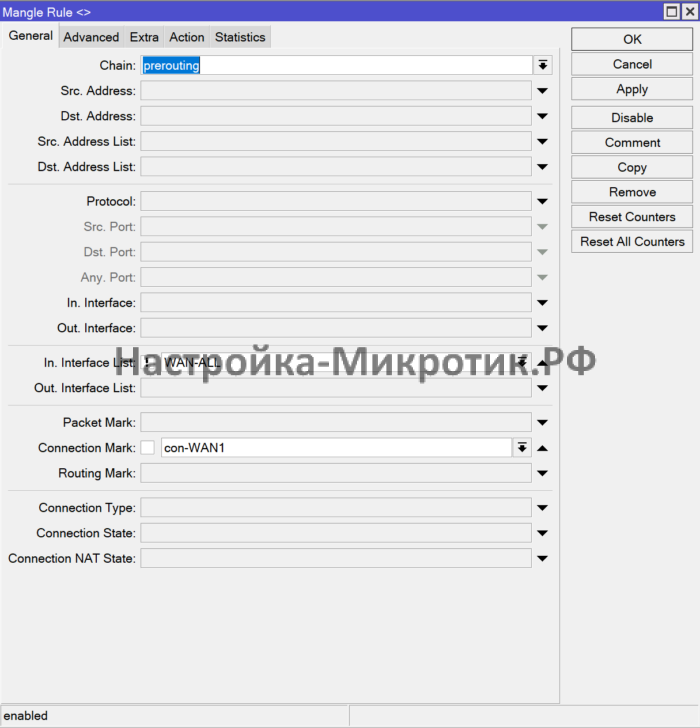Collapse the Connection Mark field arrow

[543, 448]
